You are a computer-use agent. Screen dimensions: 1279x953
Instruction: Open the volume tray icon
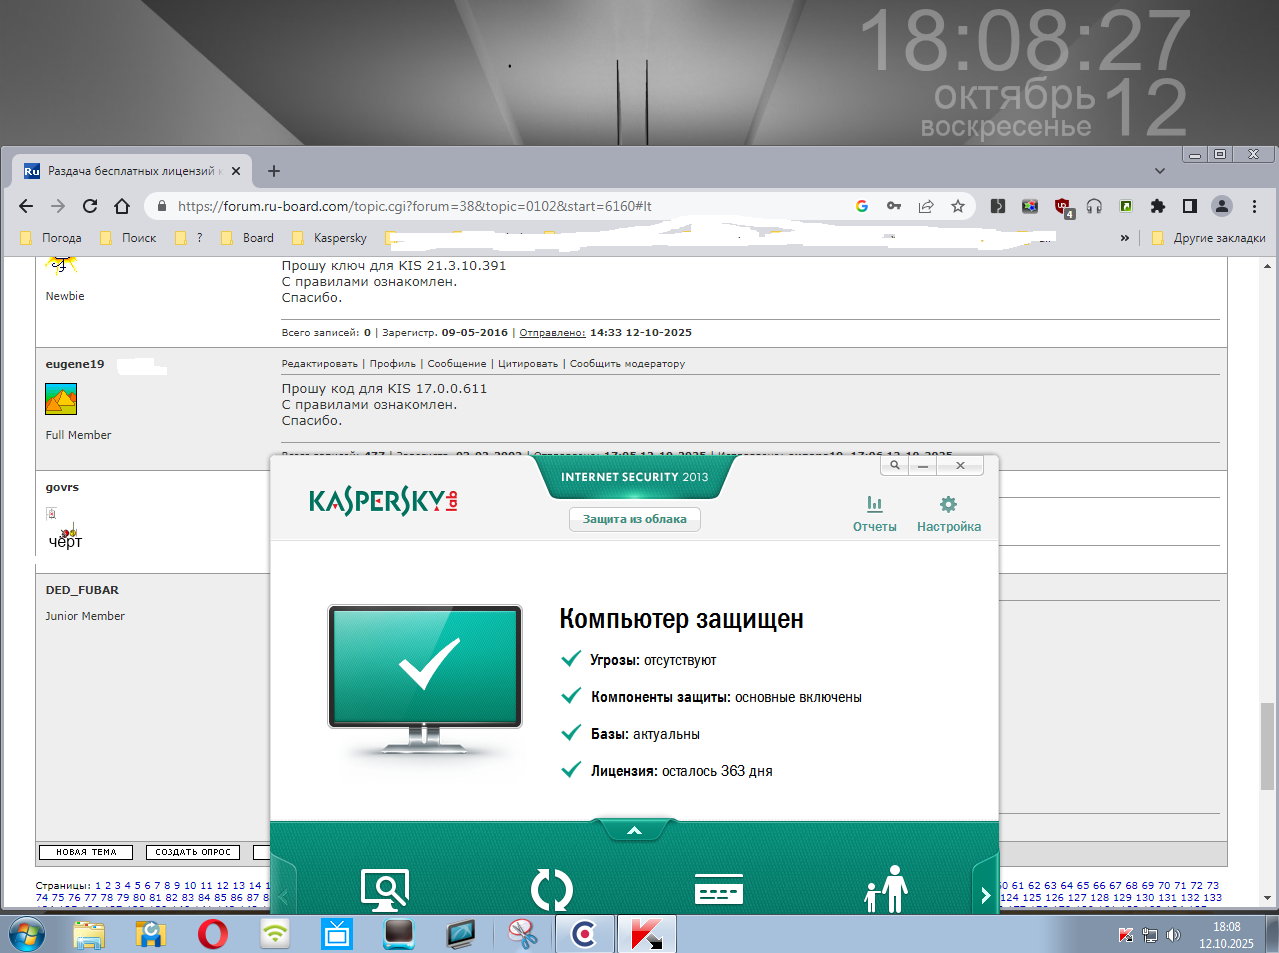pyautogui.click(x=1174, y=935)
